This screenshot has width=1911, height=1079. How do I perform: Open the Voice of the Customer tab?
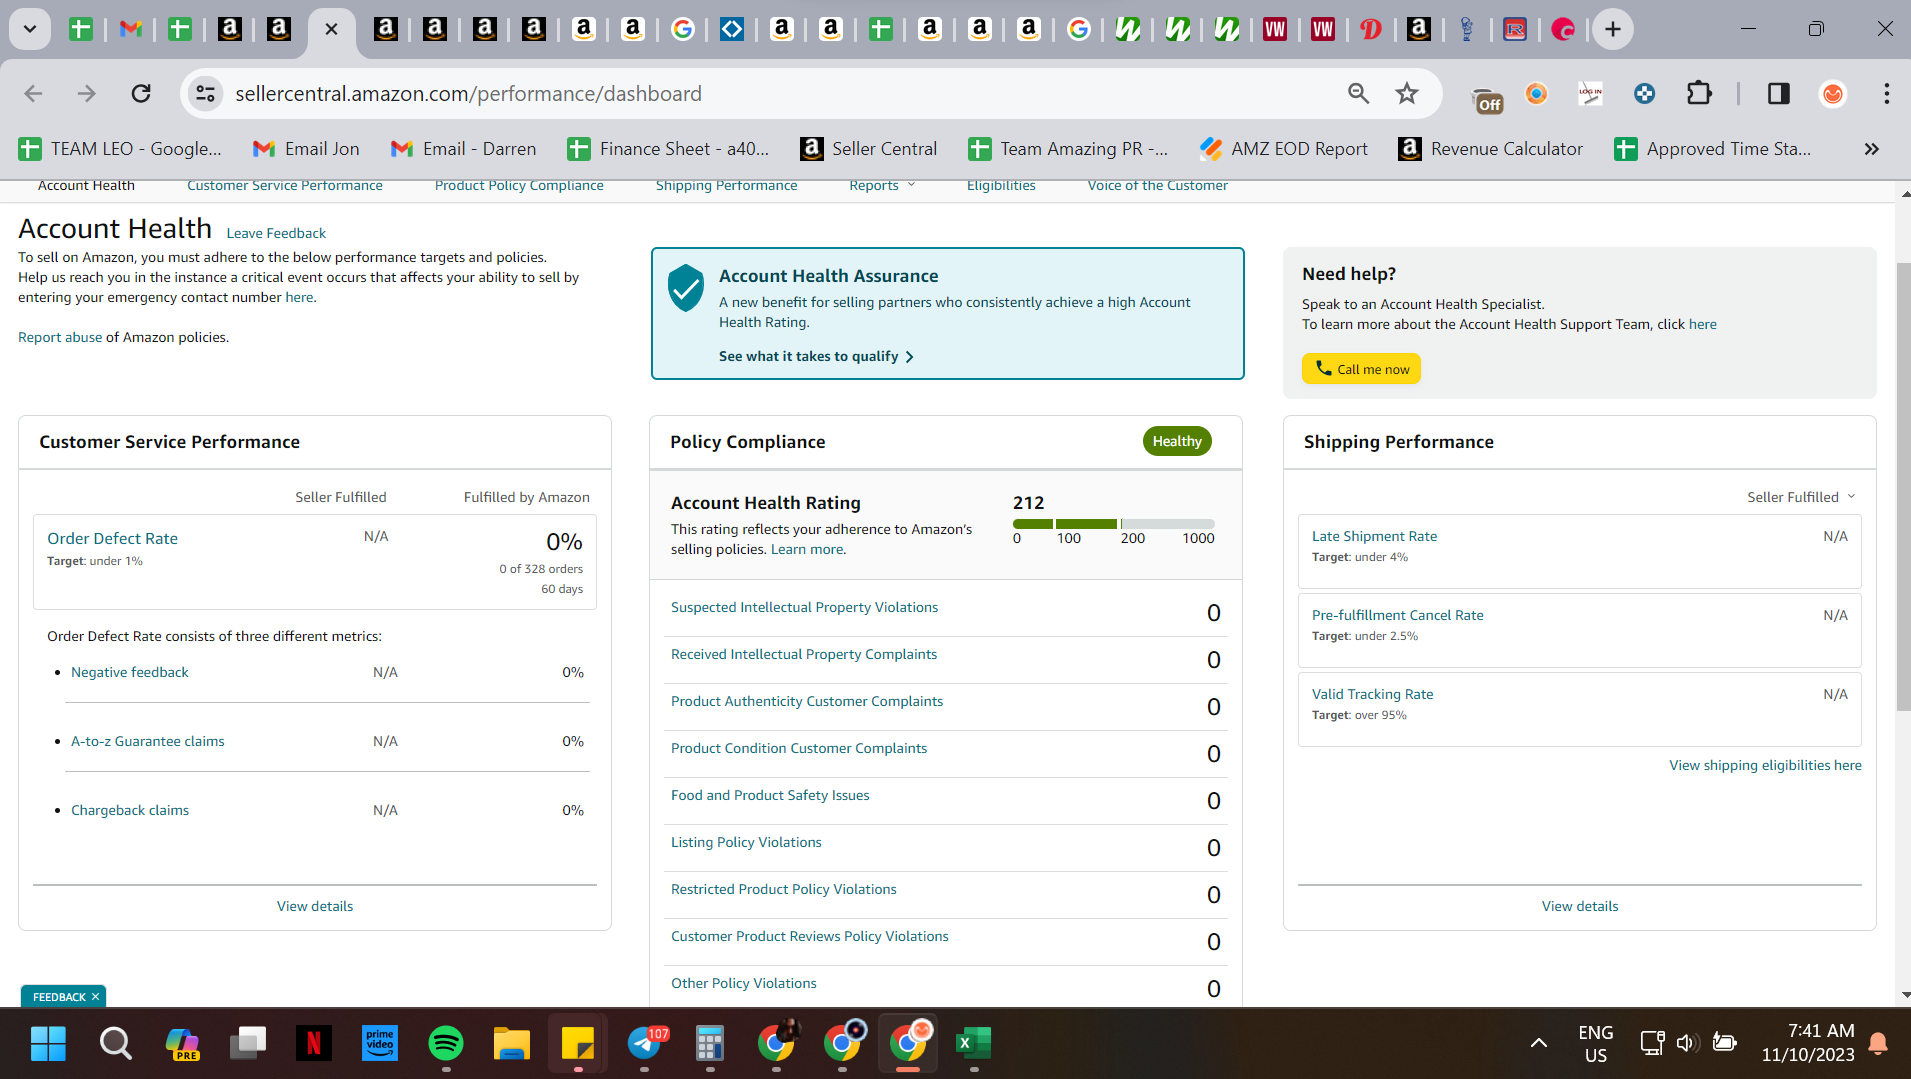click(1158, 186)
